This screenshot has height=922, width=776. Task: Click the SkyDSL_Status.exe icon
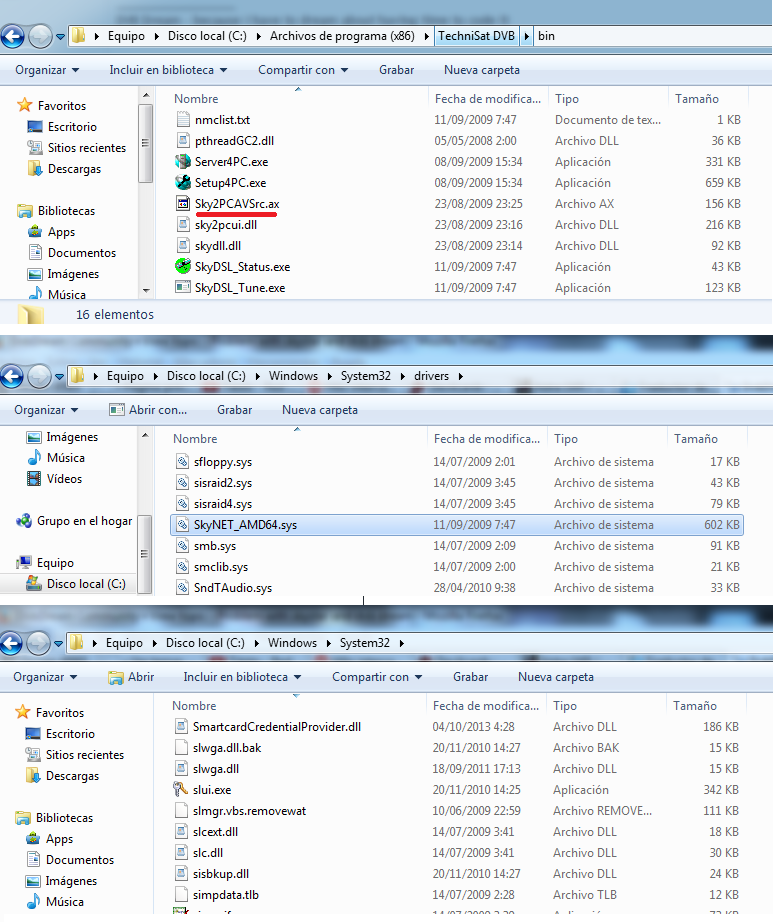pos(183,266)
